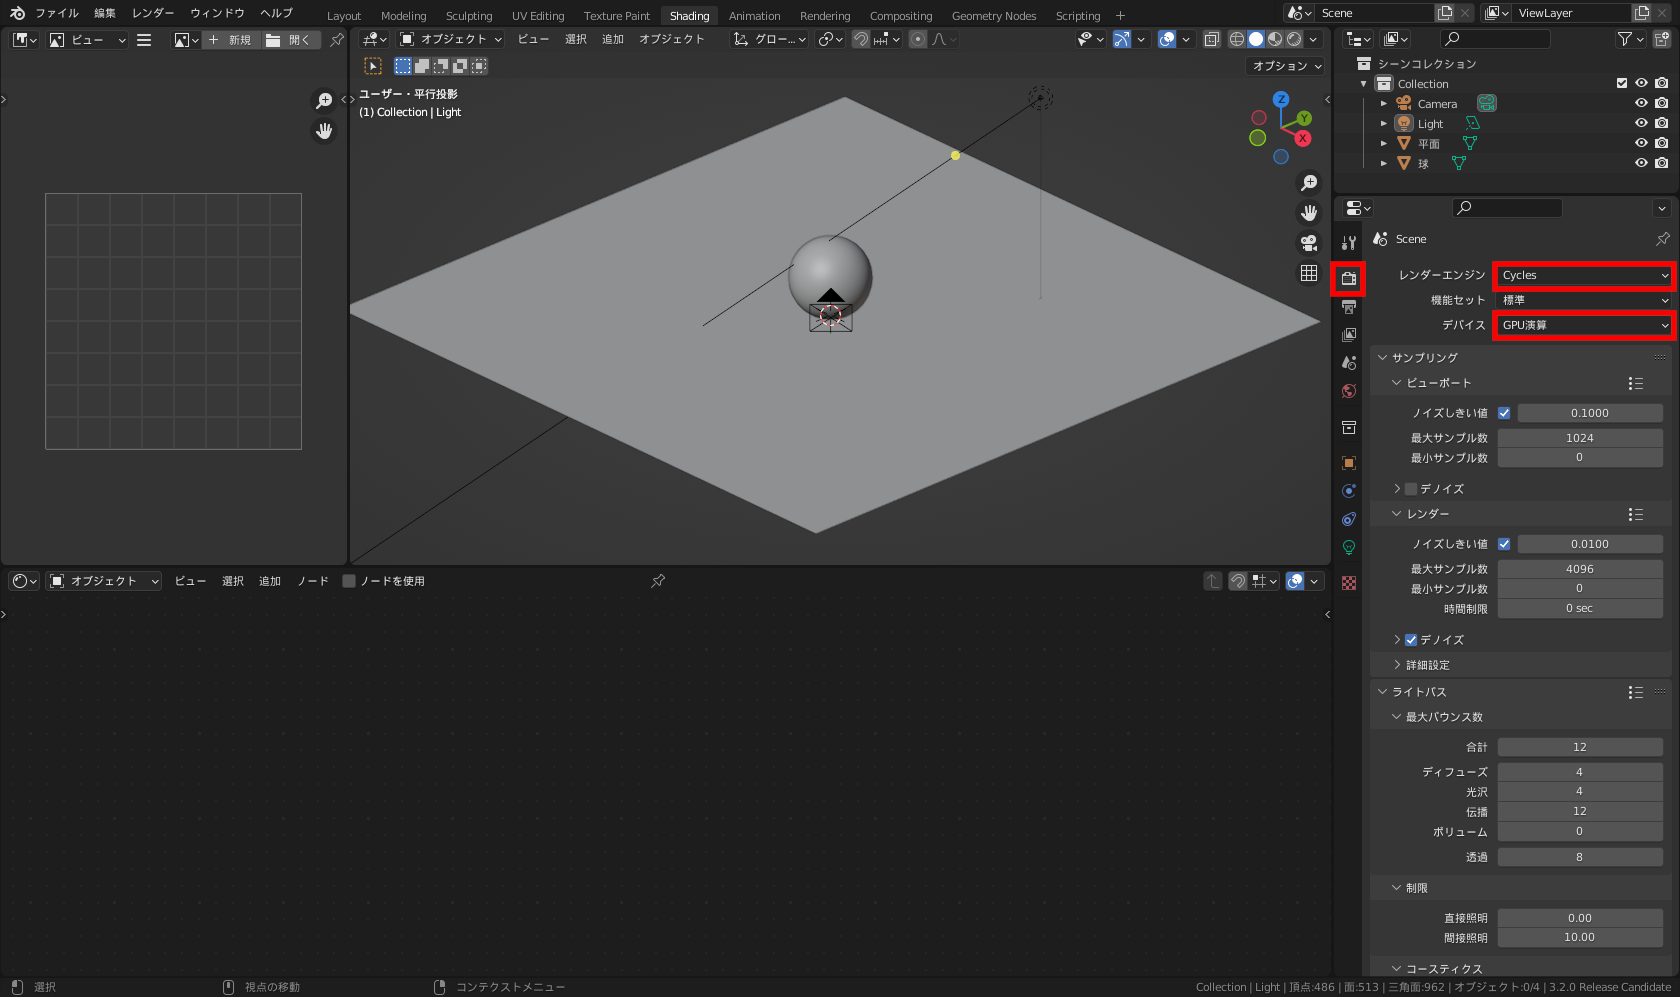Toggle overlays in the 3D viewport

[1166, 39]
